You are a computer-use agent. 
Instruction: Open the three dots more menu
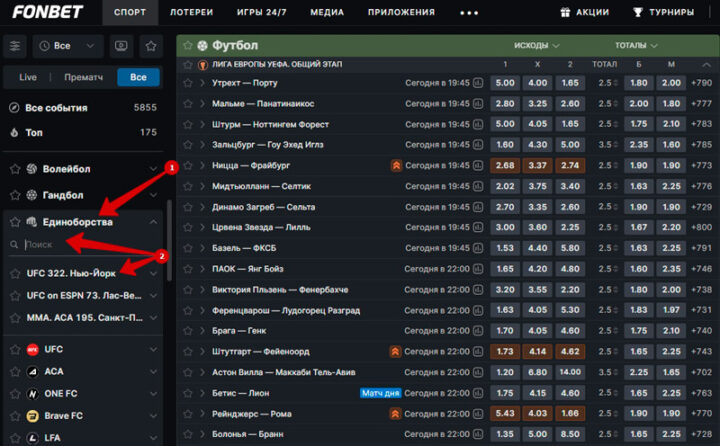coord(469,12)
